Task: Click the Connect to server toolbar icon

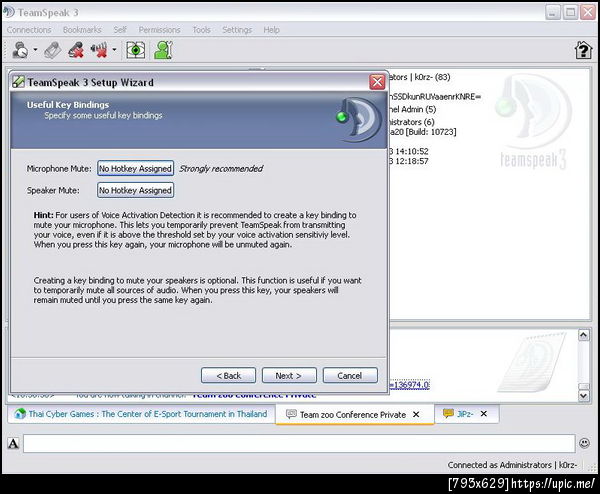Action: click(20, 50)
